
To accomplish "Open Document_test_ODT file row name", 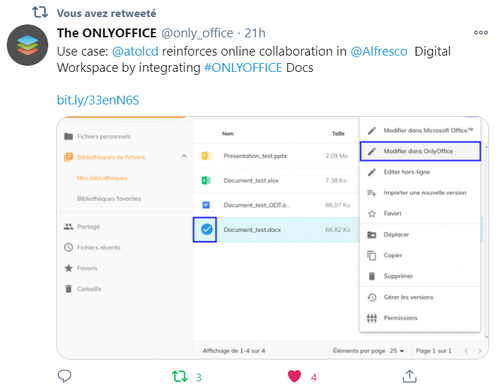I will point(257,205).
